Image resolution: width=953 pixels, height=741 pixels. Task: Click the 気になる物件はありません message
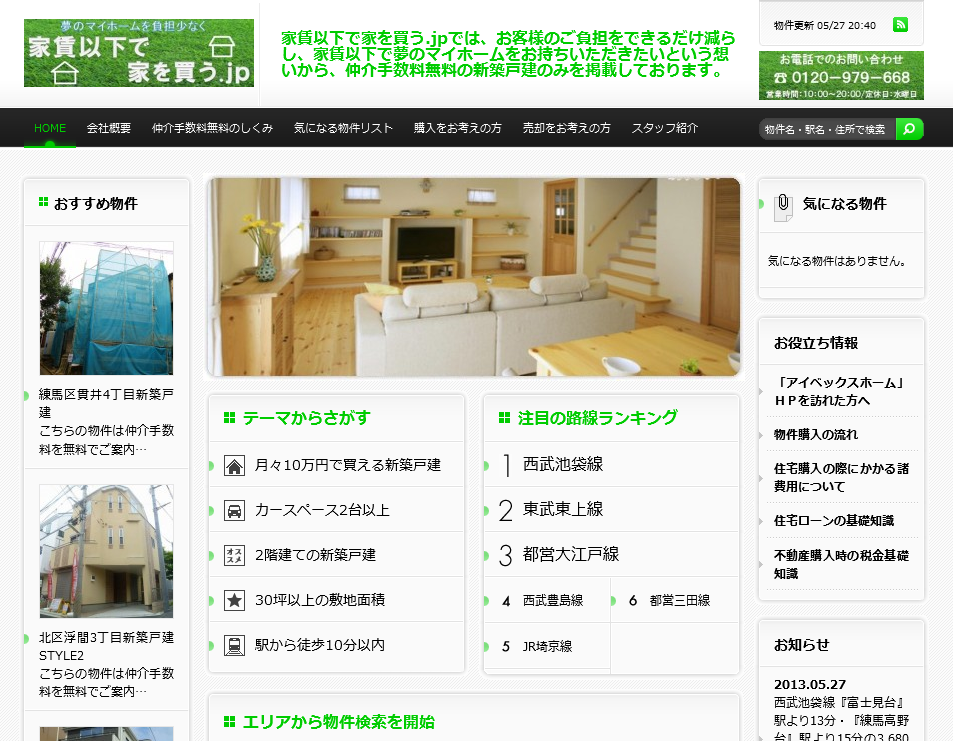838,261
